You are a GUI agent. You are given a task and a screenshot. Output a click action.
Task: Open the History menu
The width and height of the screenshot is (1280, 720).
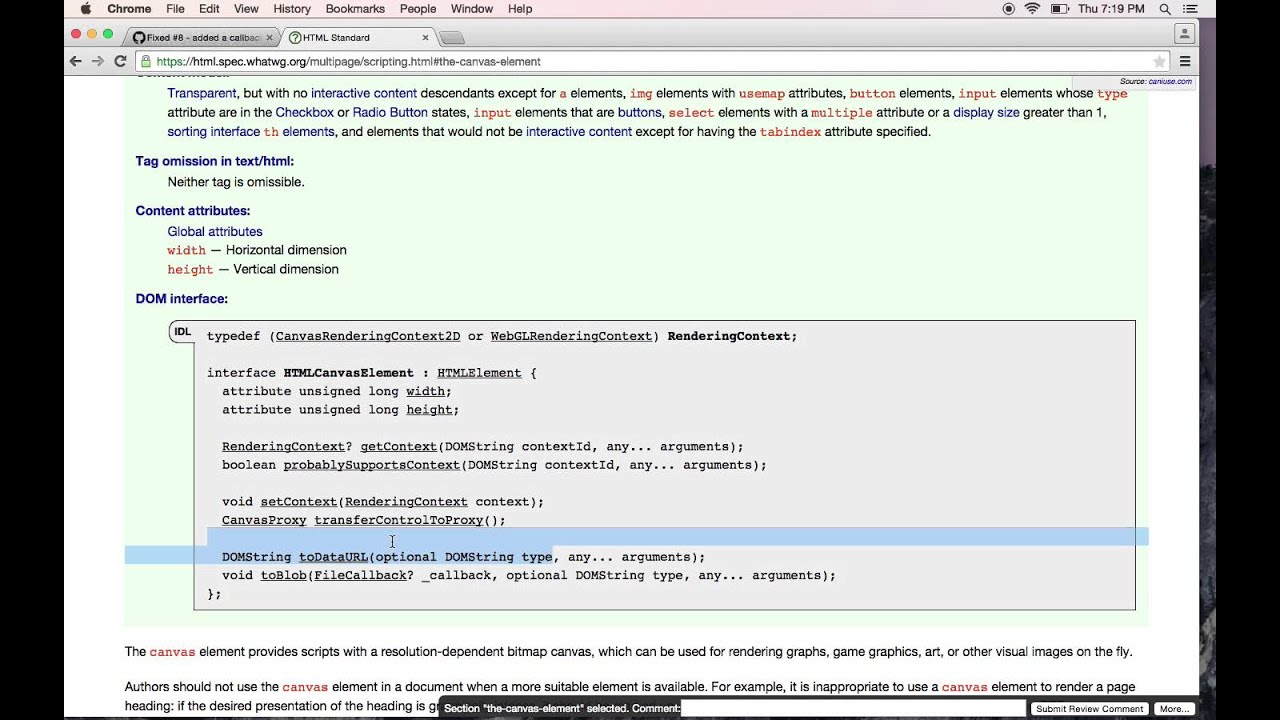pyautogui.click(x=292, y=9)
